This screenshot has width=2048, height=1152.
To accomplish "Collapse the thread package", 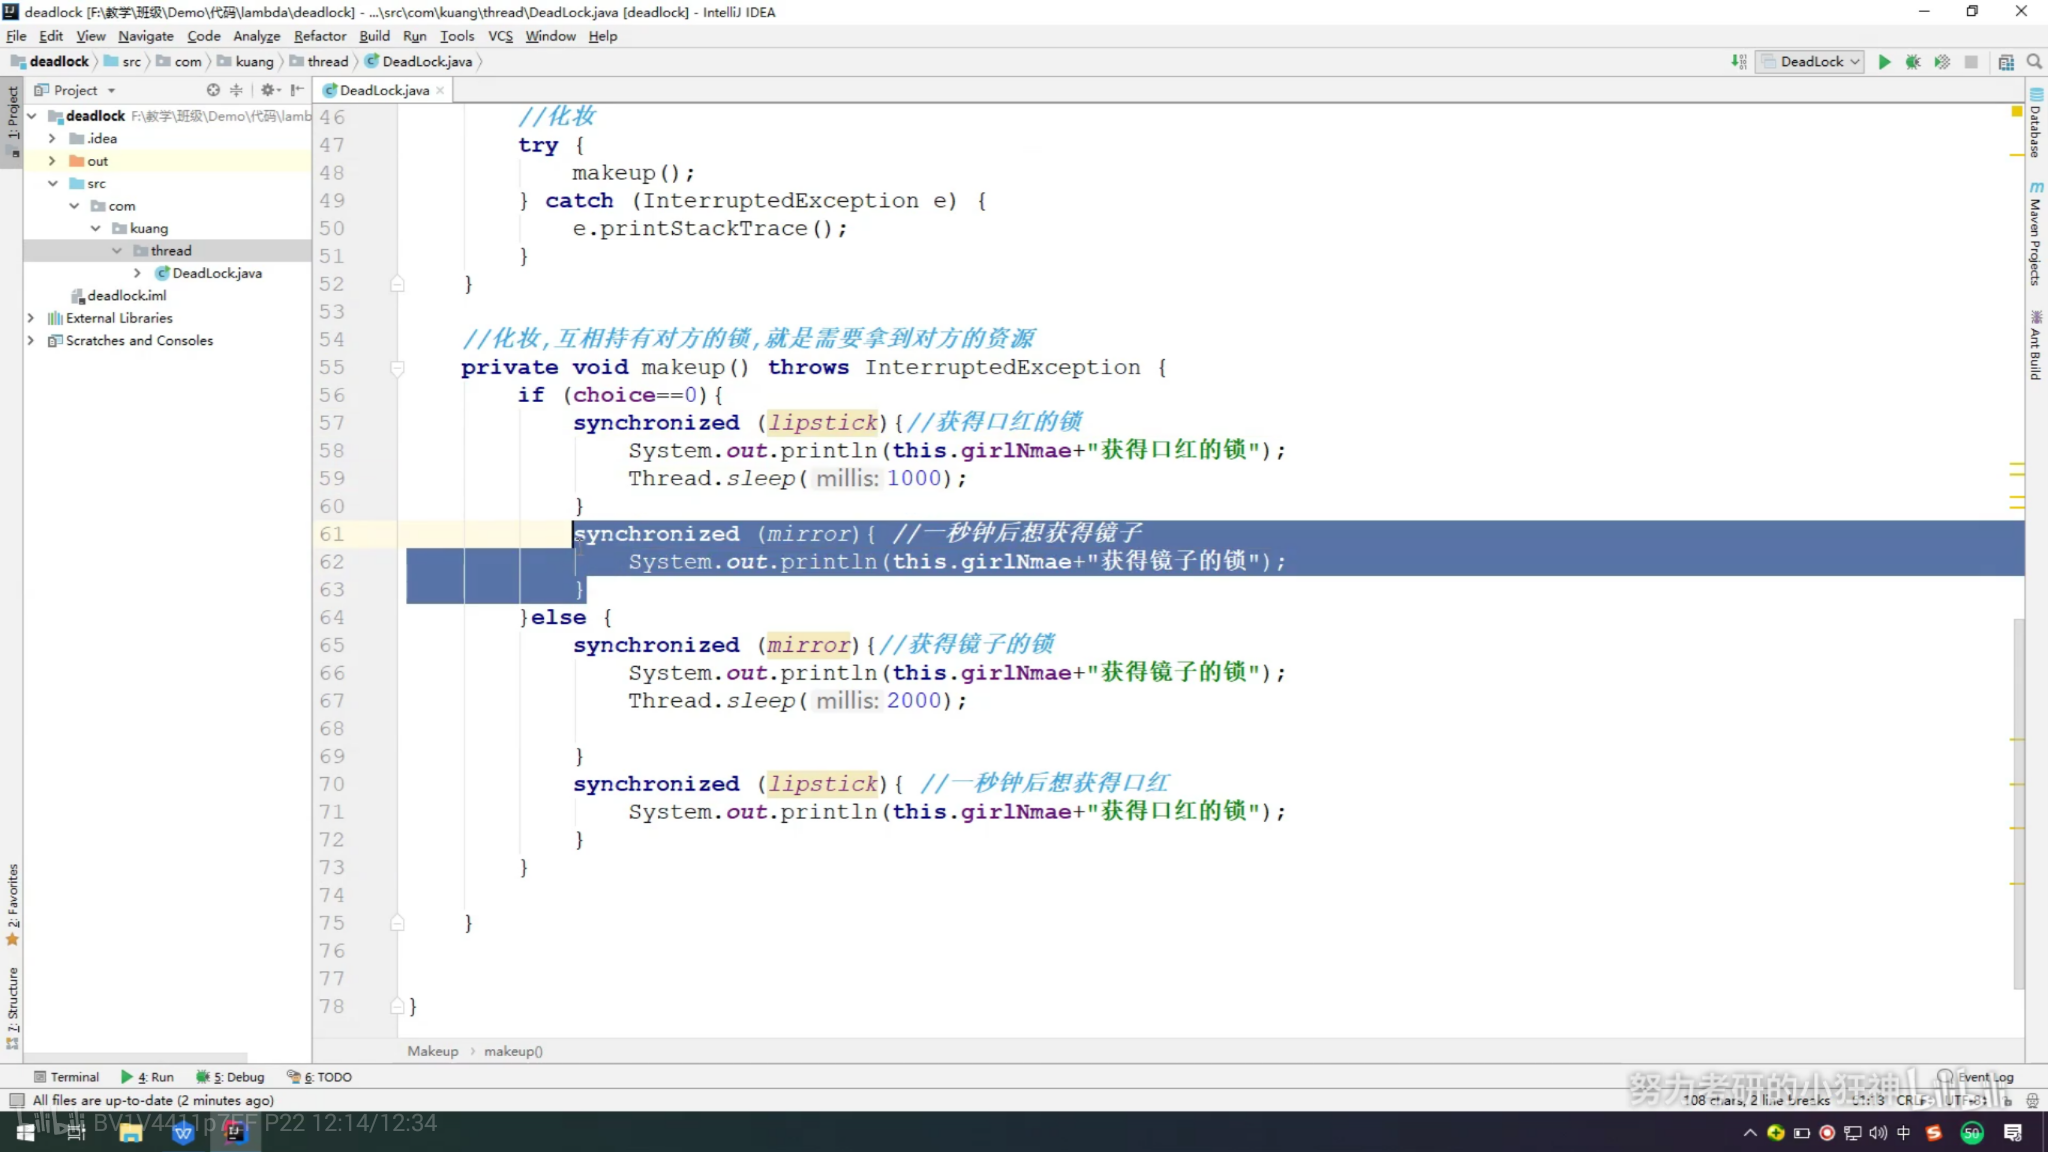I will [117, 251].
